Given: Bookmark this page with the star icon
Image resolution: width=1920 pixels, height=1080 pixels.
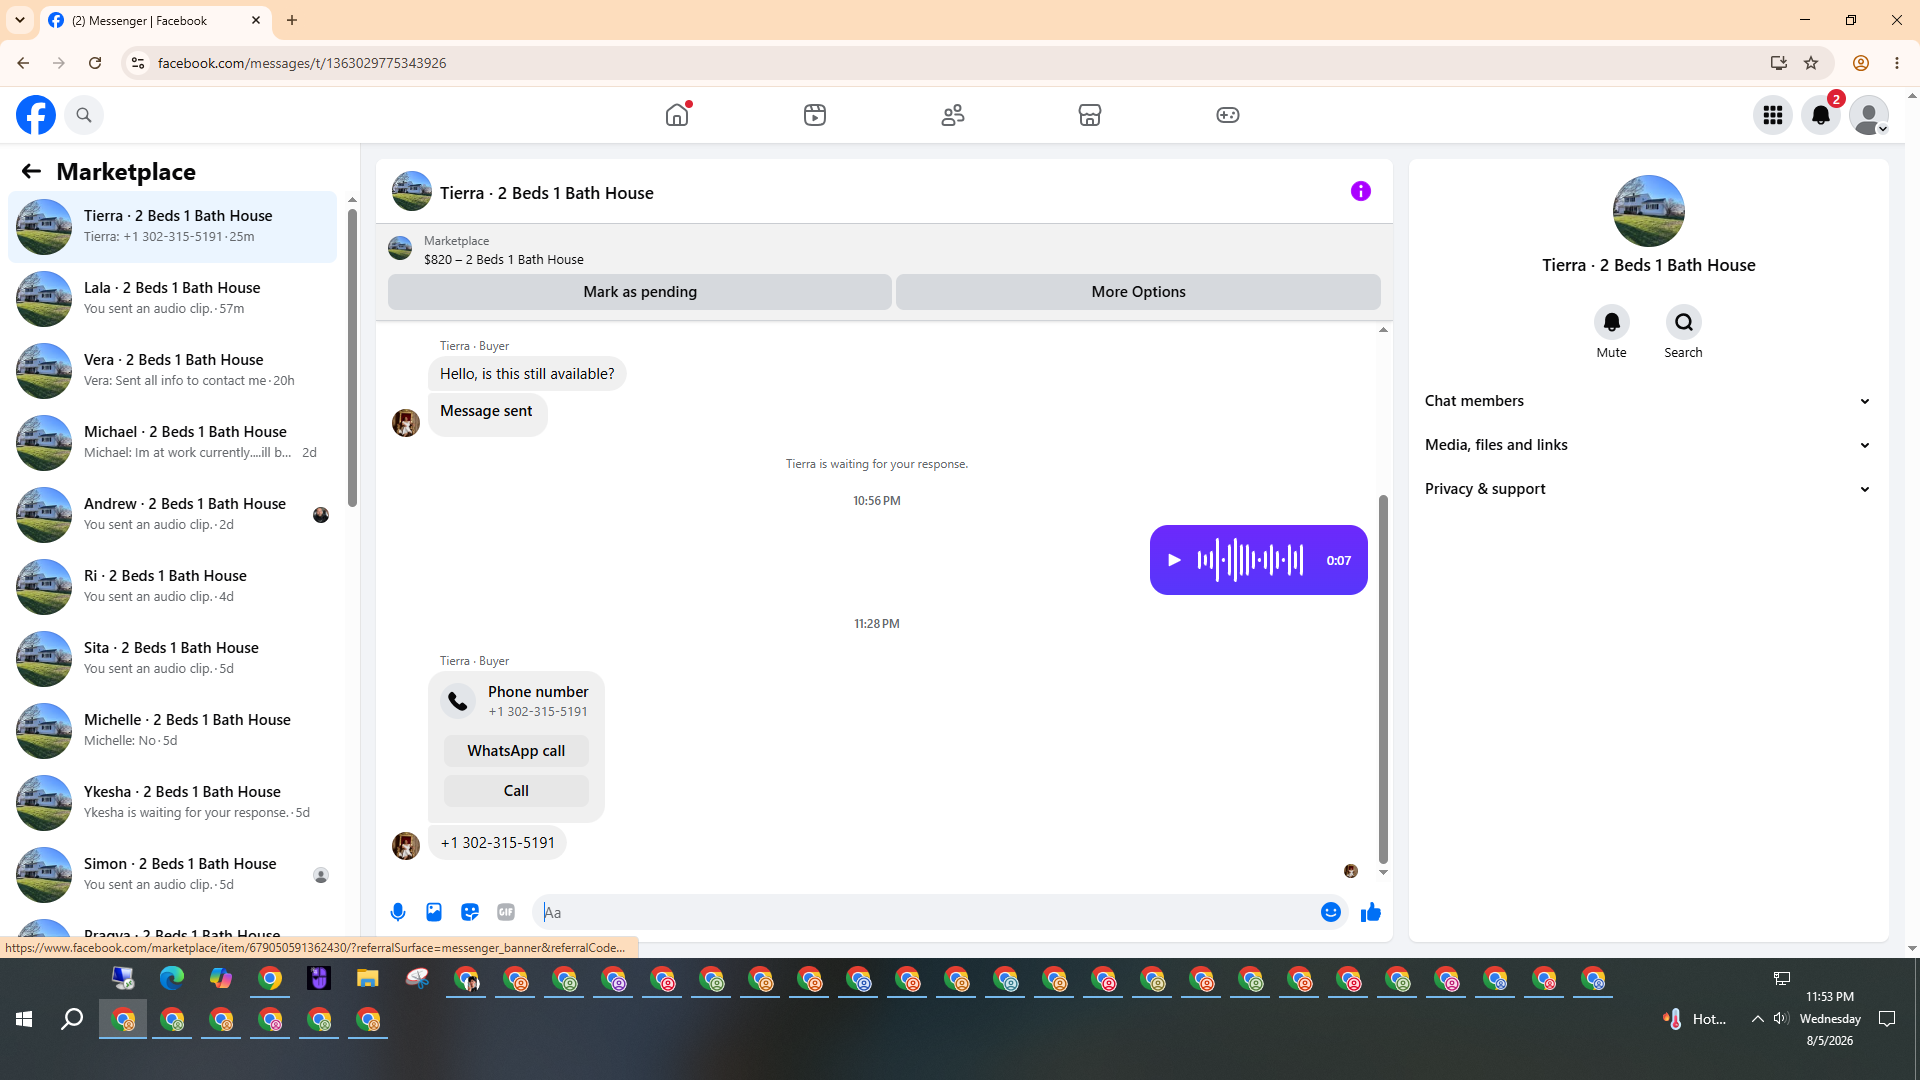Looking at the screenshot, I should (1811, 63).
